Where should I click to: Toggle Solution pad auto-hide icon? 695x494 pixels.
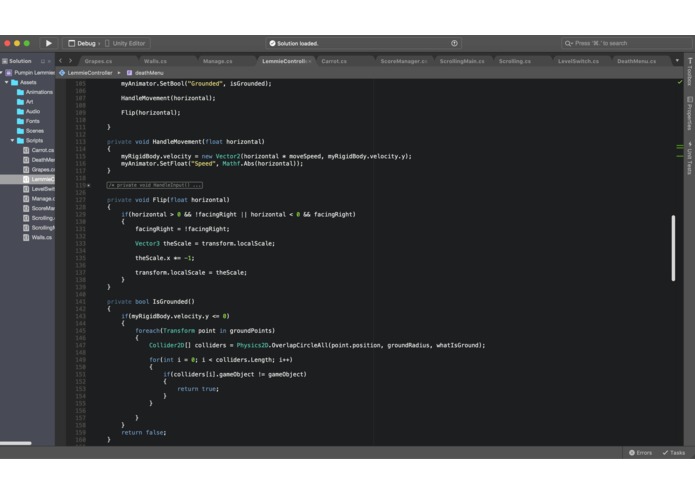(x=43, y=61)
